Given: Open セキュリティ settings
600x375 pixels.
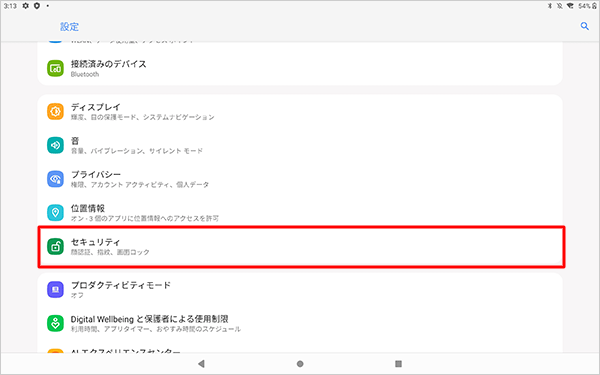Looking at the screenshot, I should pyautogui.click(x=300, y=246).
